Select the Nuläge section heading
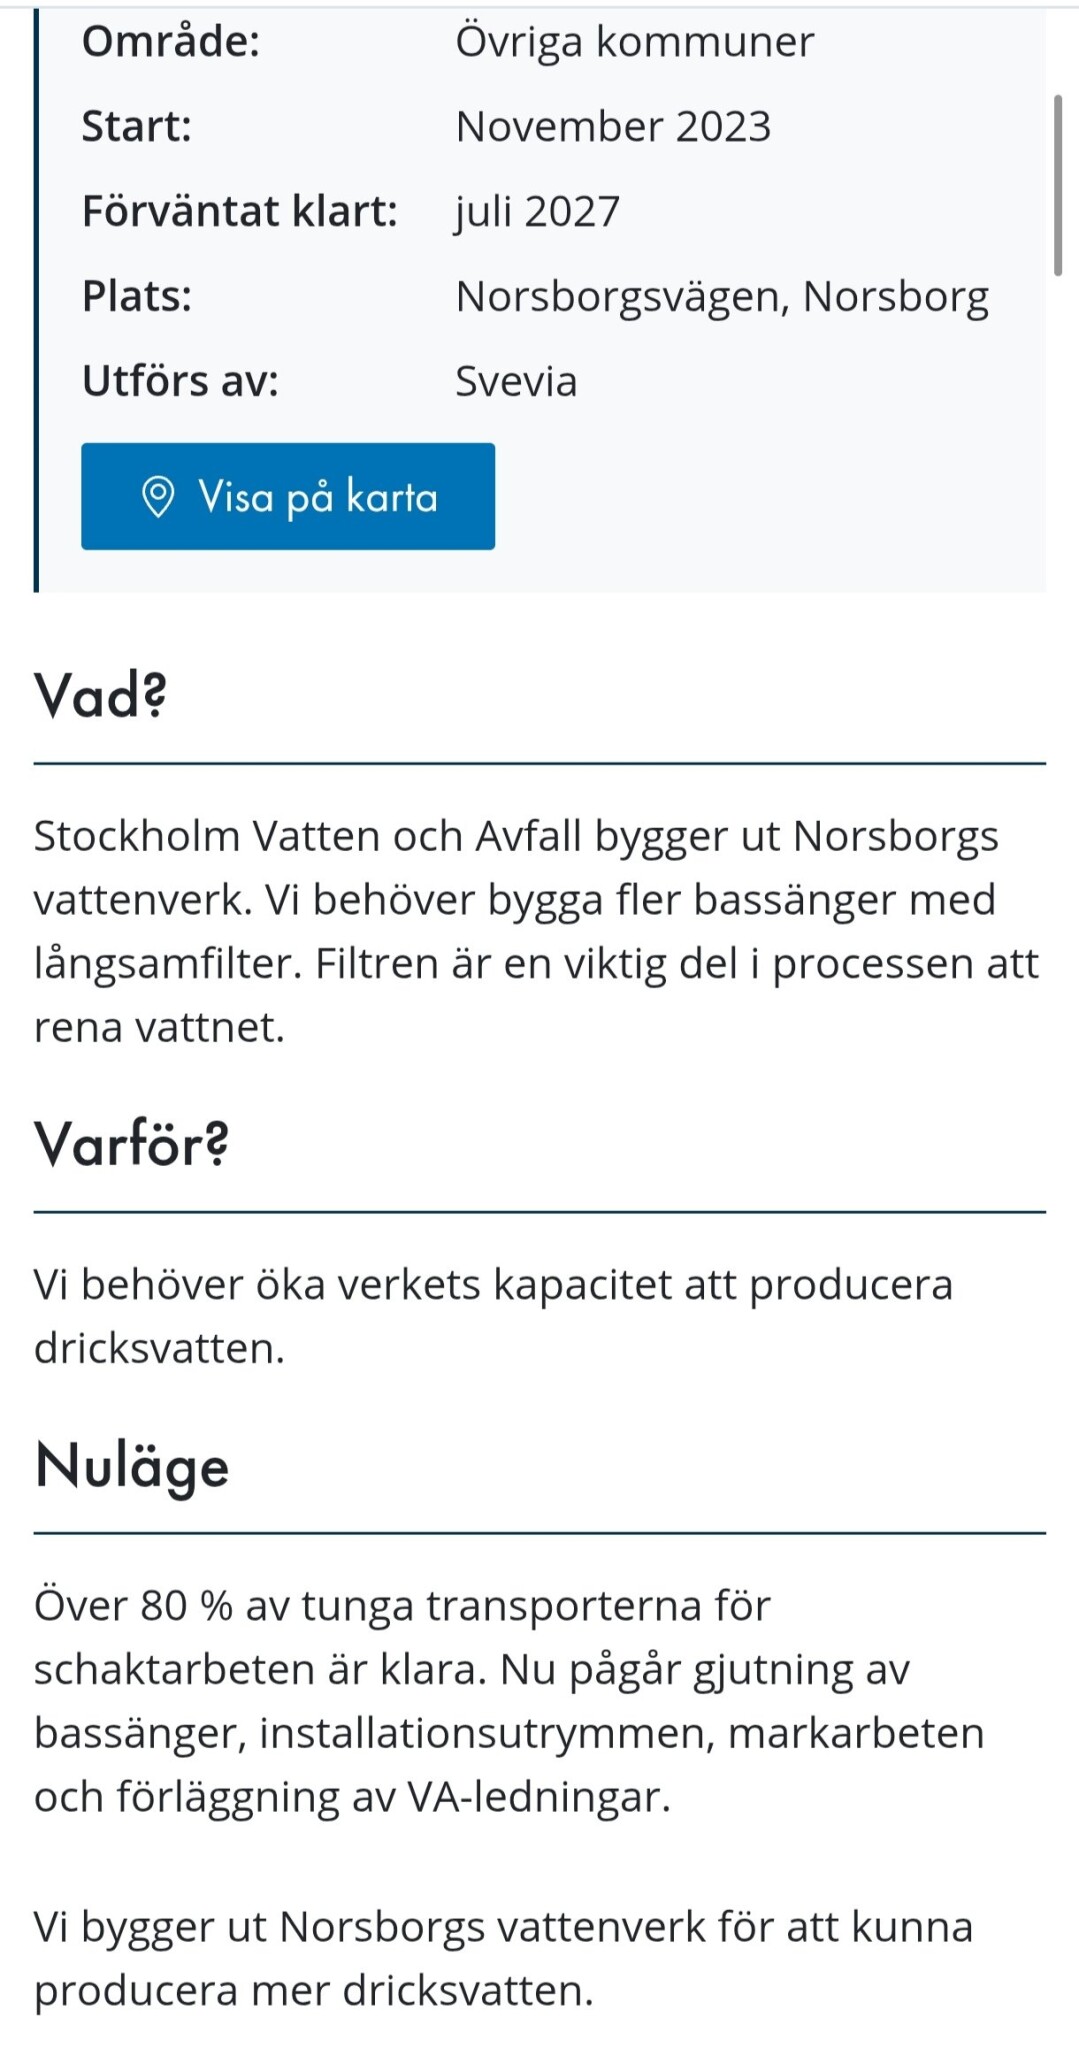This screenshot has width=1079, height=2048. [132, 1467]
